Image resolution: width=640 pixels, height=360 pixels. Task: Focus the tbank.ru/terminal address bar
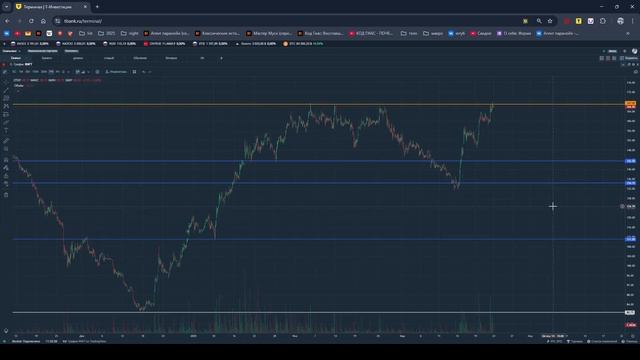(x=286, y=21)
